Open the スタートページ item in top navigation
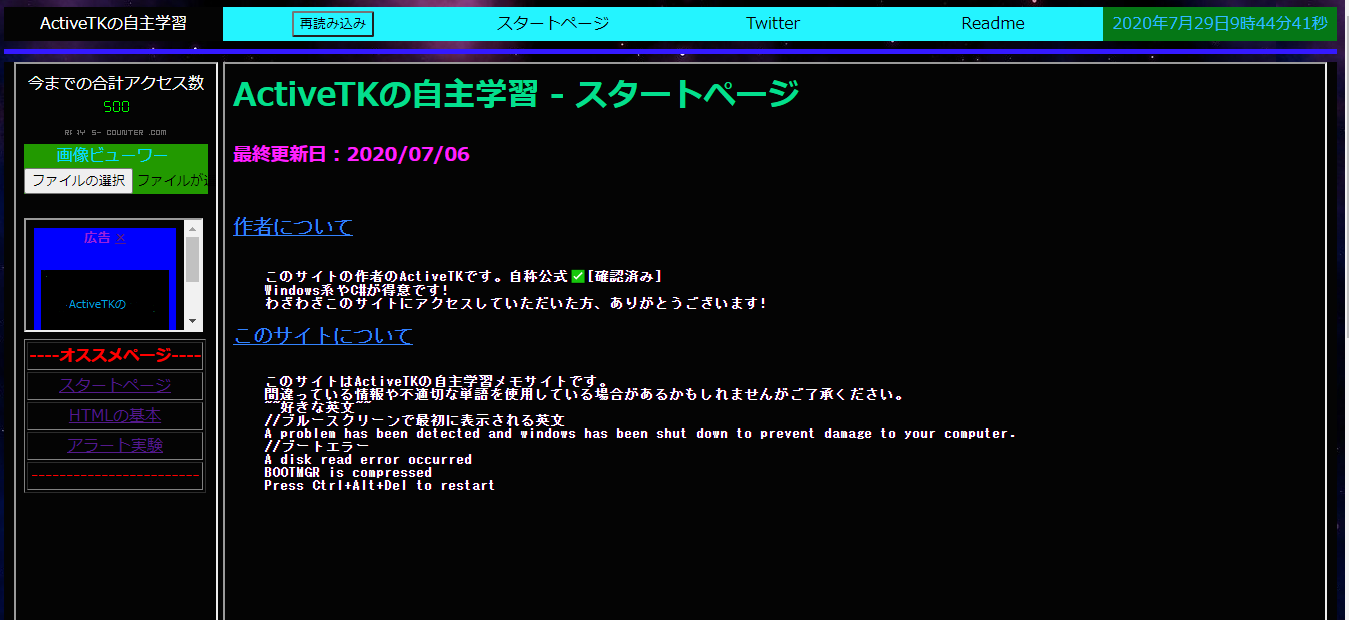Image resolution: width=1349 pixels, height=620 pixels. (553, 24)
